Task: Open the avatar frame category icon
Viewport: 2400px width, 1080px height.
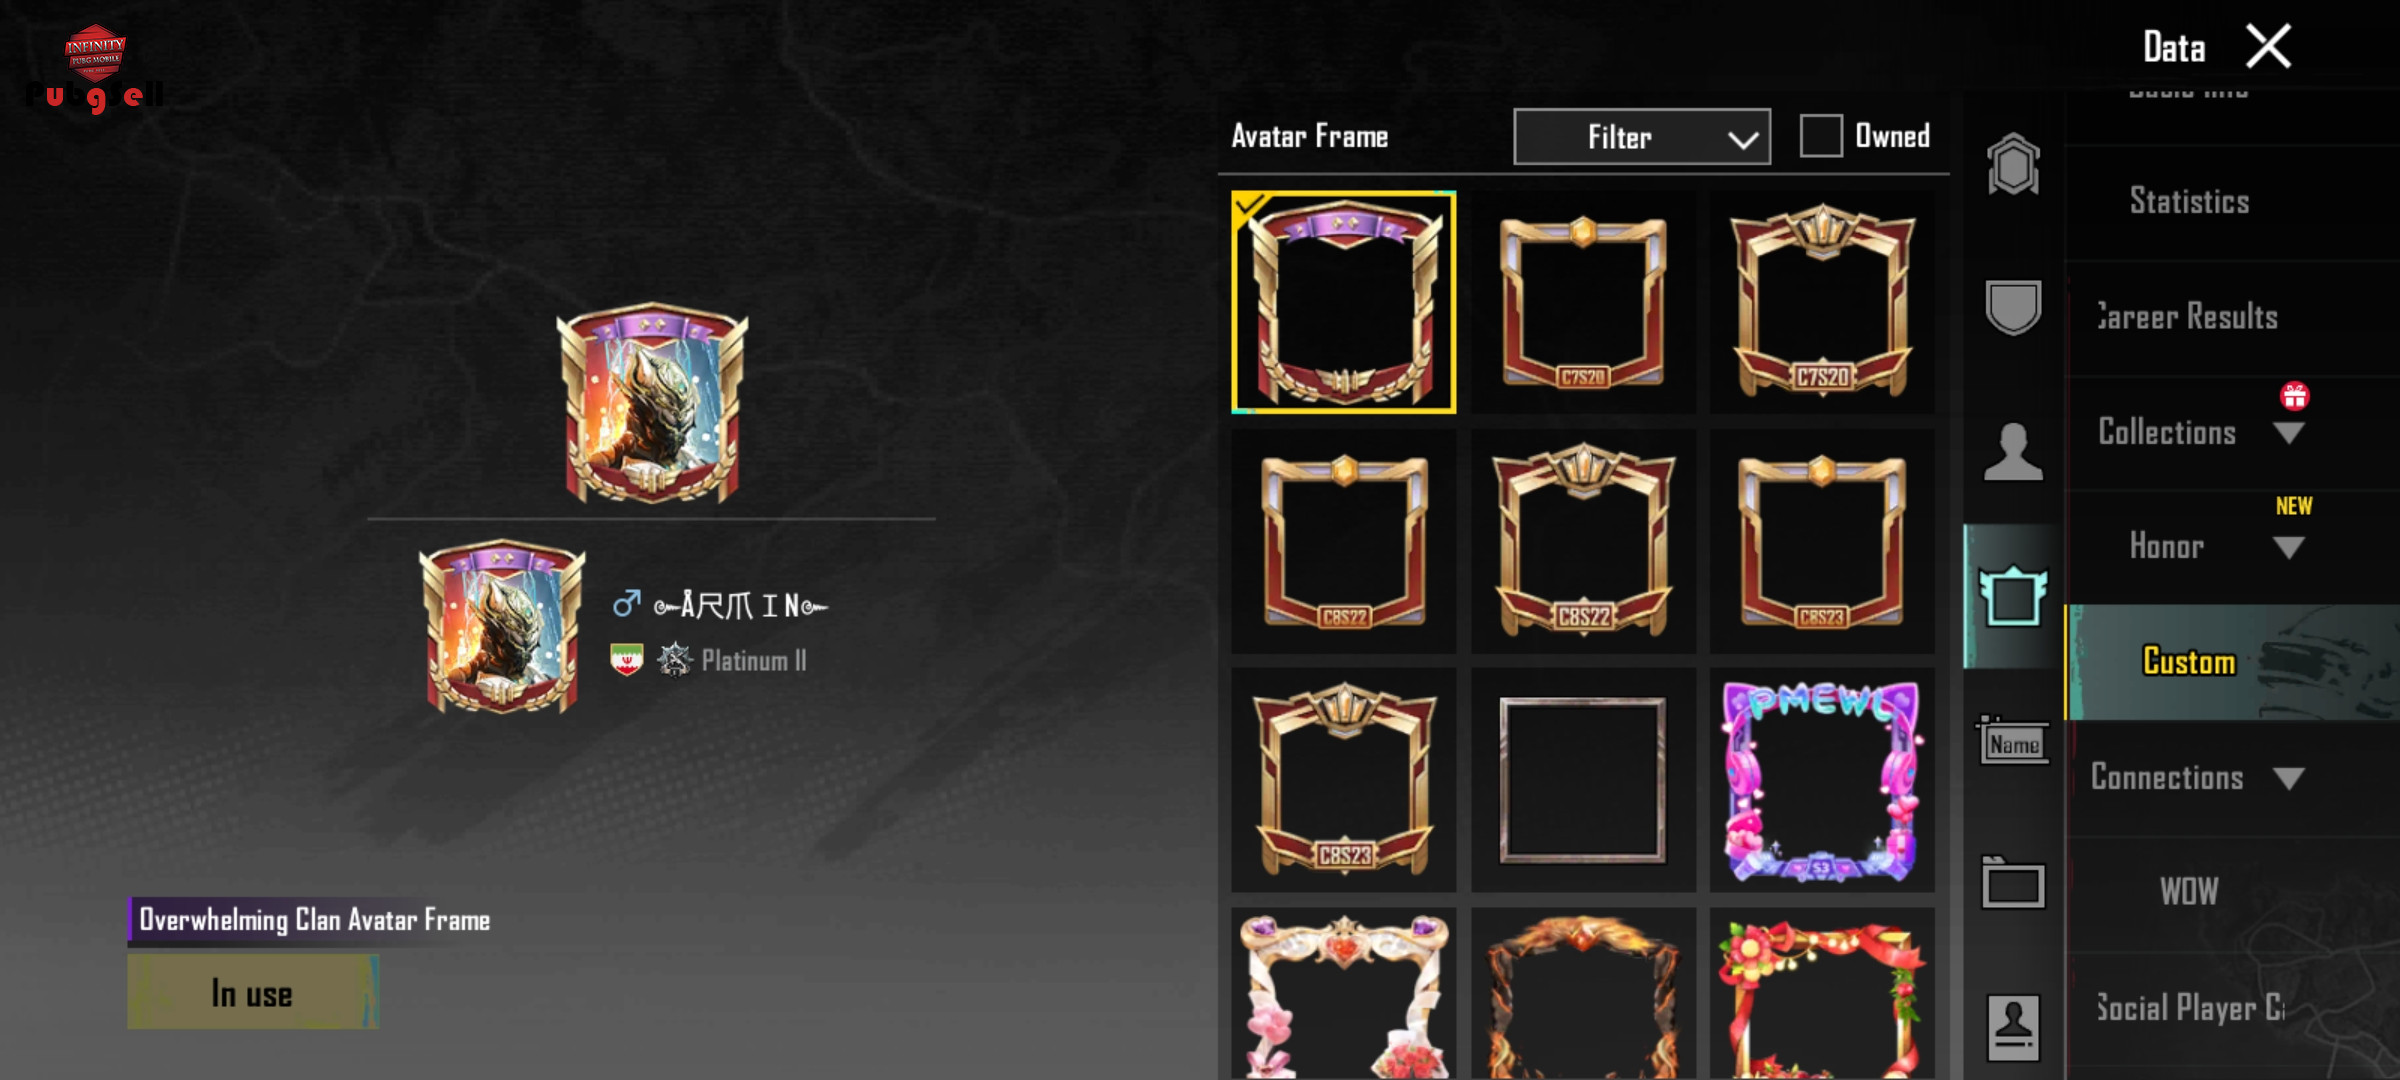Action: point(2013,596)
